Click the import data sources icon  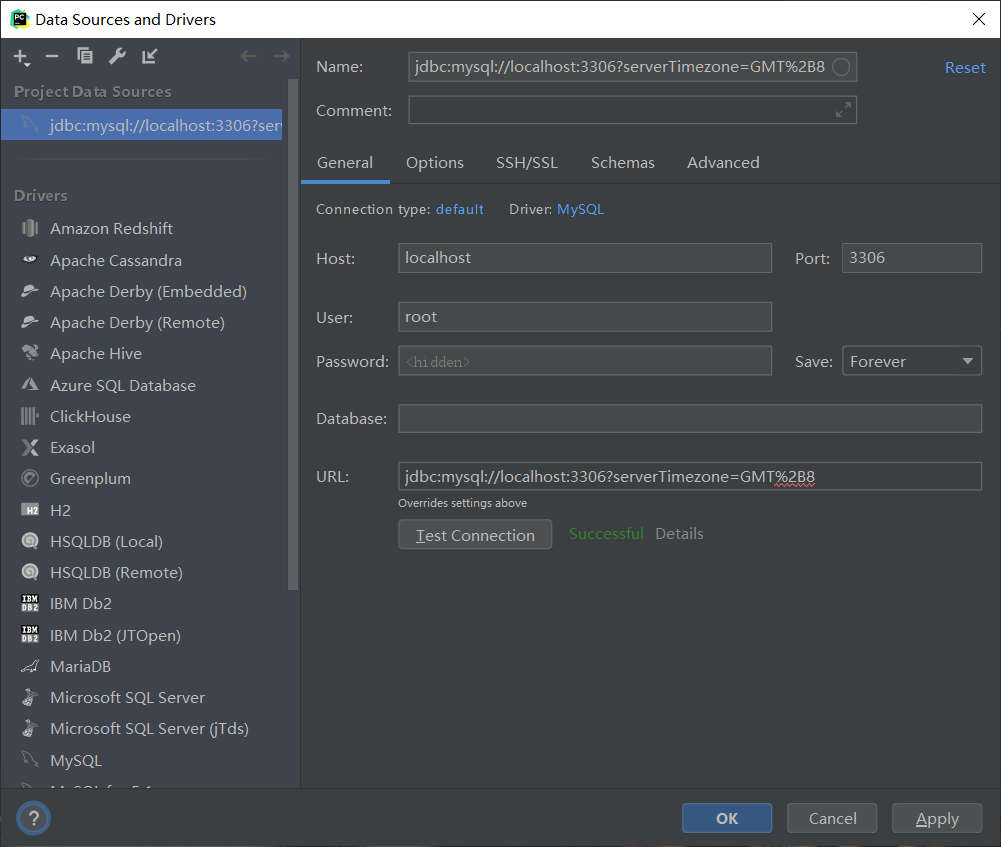coord(148,57)
